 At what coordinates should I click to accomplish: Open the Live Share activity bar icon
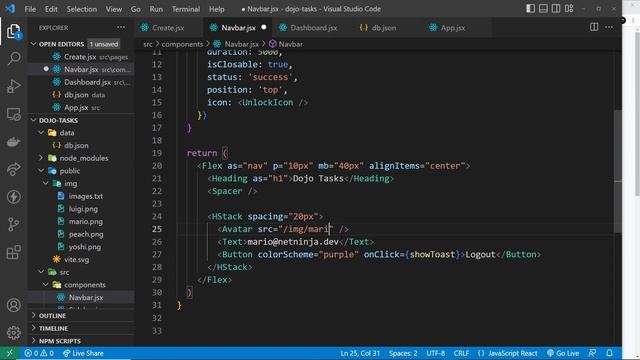coord(13,169)
